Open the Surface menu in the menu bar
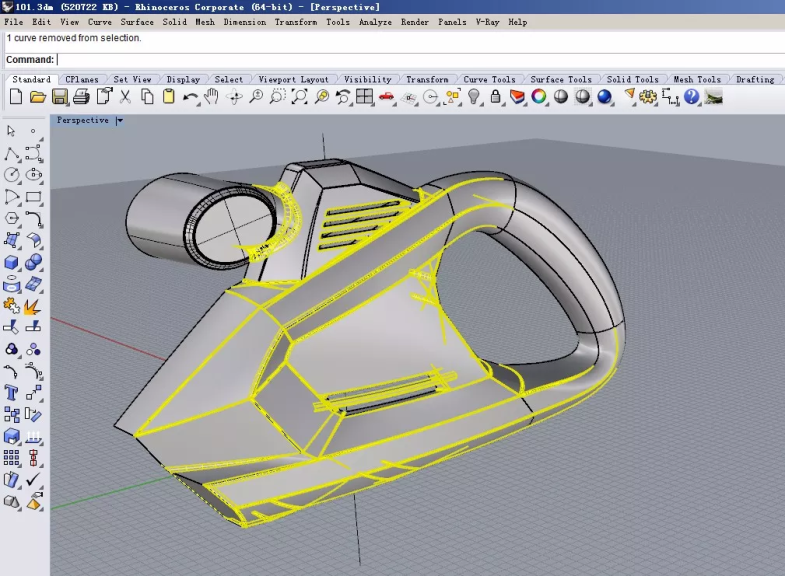785x576 pixels. tap(137, 22)
